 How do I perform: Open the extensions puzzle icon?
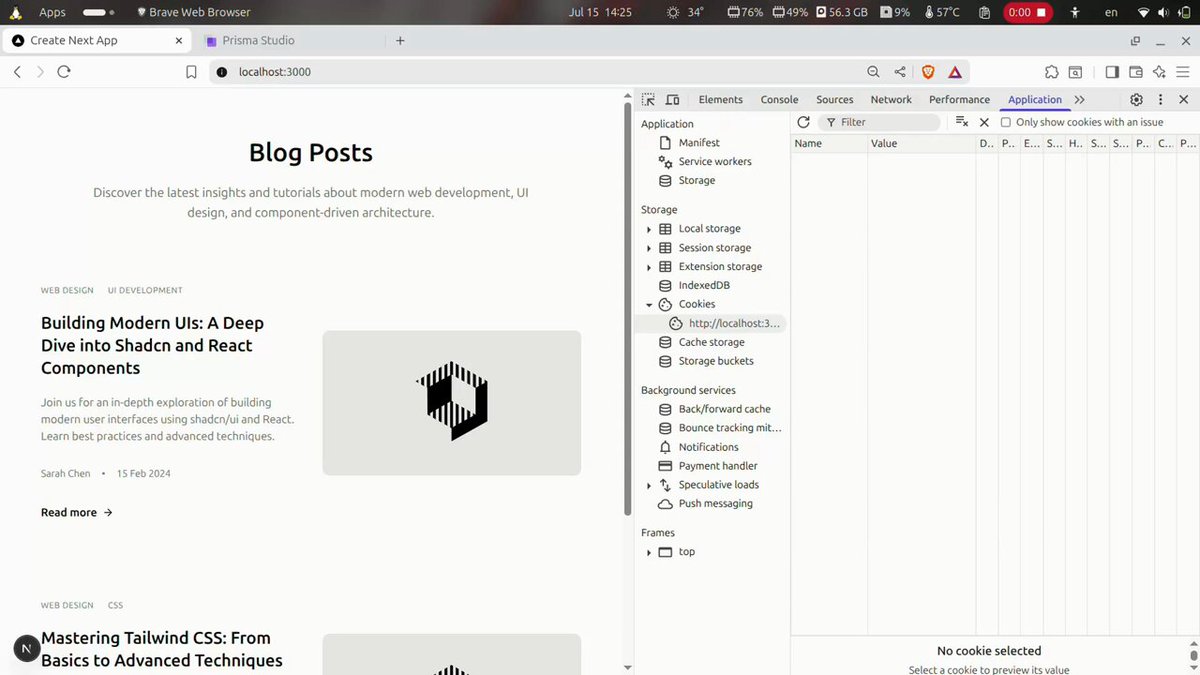click(x=1051, y=72)
